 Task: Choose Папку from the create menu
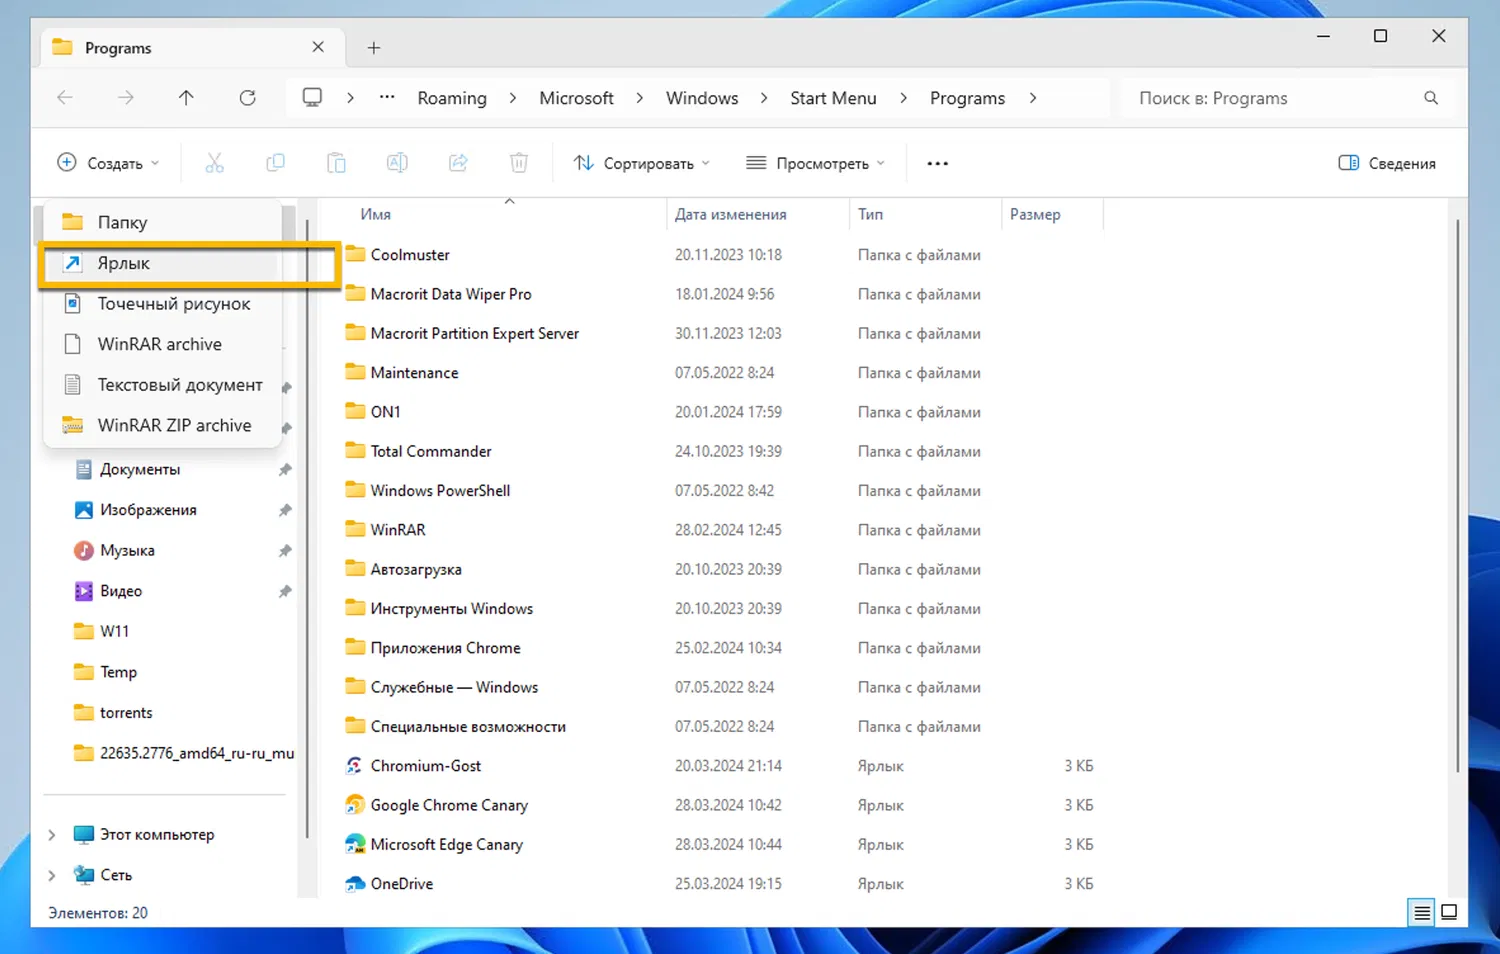(x=163, y=222)
